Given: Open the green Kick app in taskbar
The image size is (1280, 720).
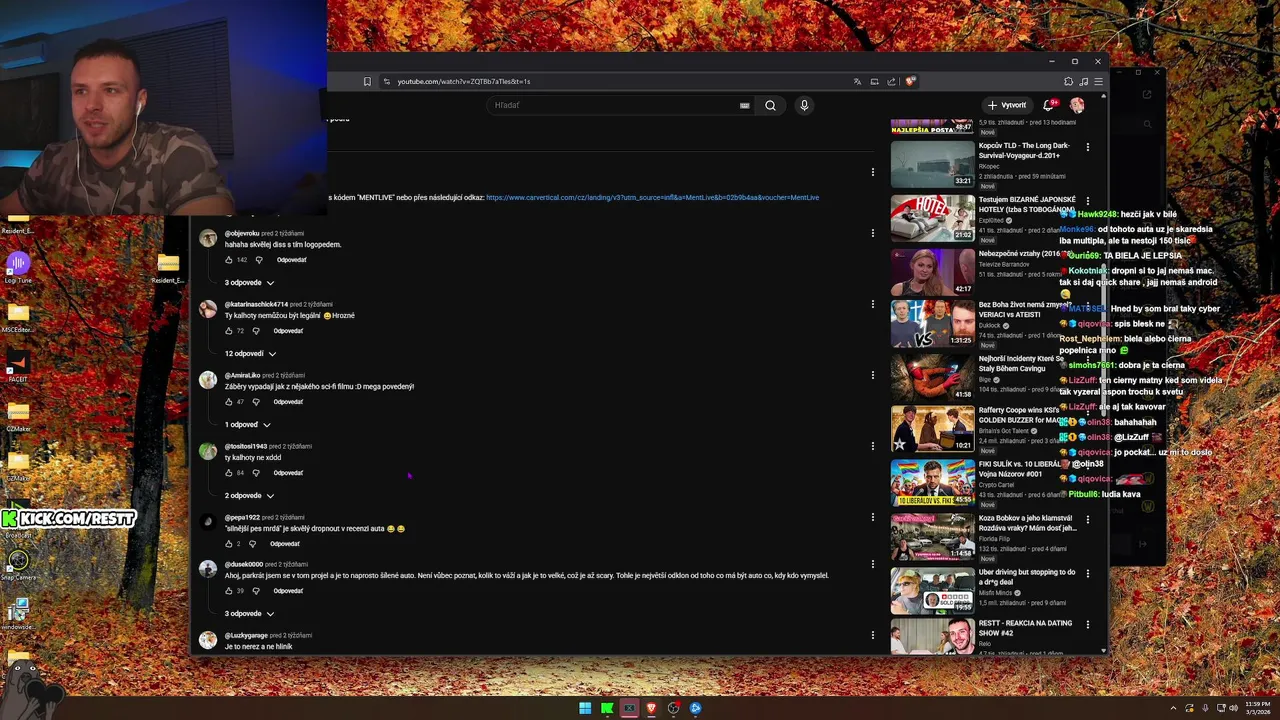Looking at the screenshot, I should click(x=607, y=708).
